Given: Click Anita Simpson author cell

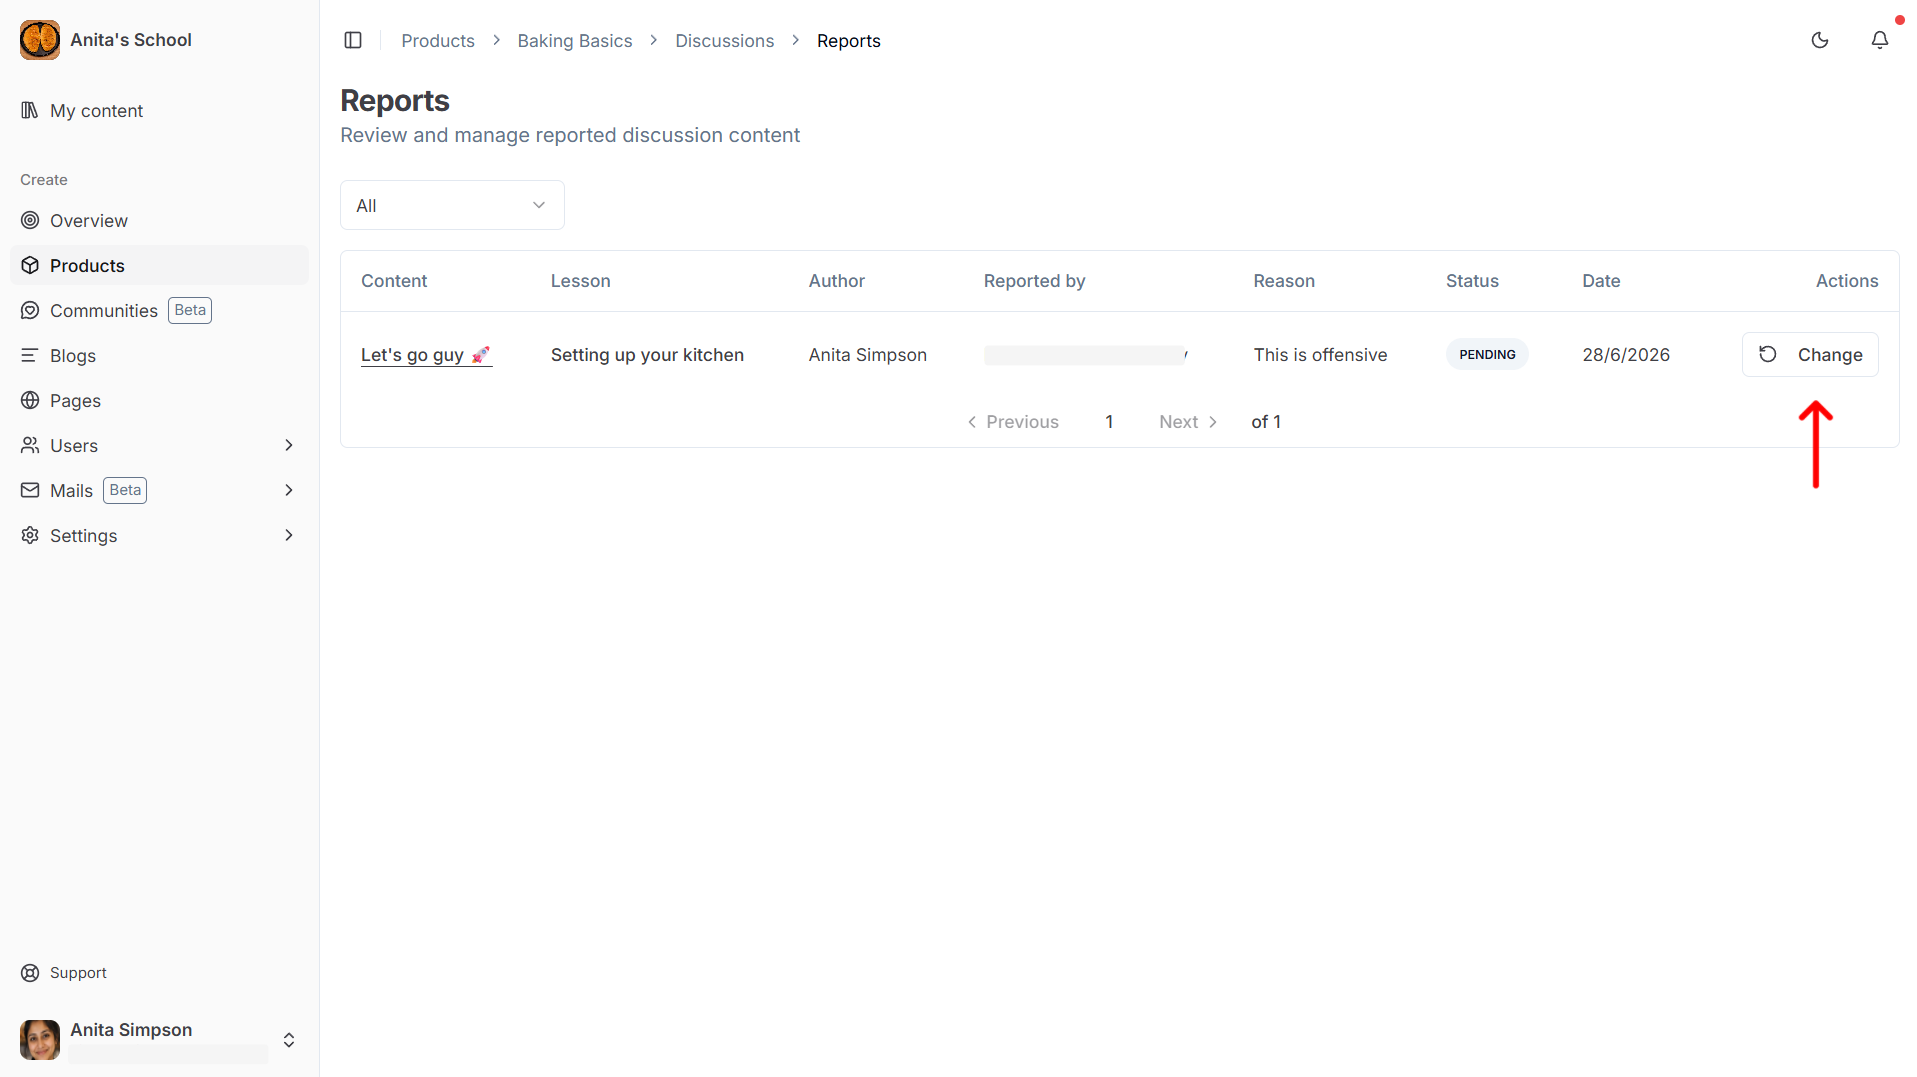Looking at the screenshot, I should [868, 355].
